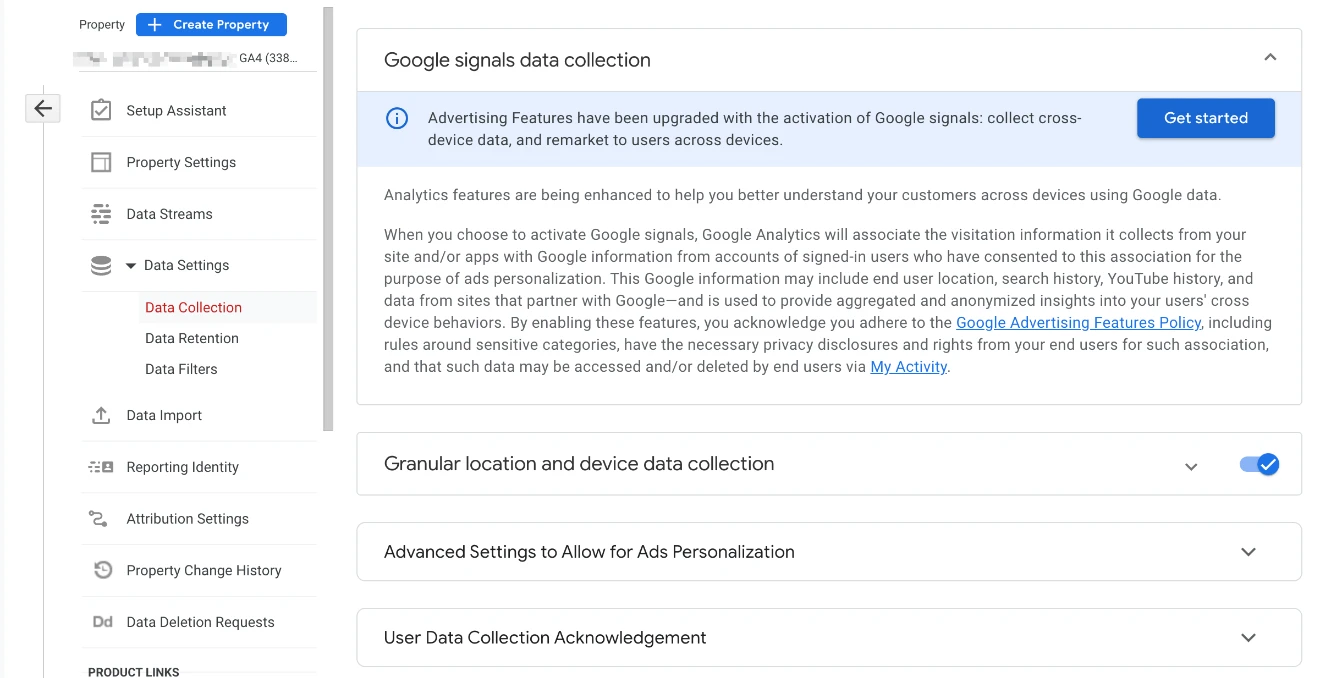The height and width of the screenshot is (678, 1320).
Task: Click the sidebar vertical scrollbar
Action: pyautogui.click(x=328, y=220)
